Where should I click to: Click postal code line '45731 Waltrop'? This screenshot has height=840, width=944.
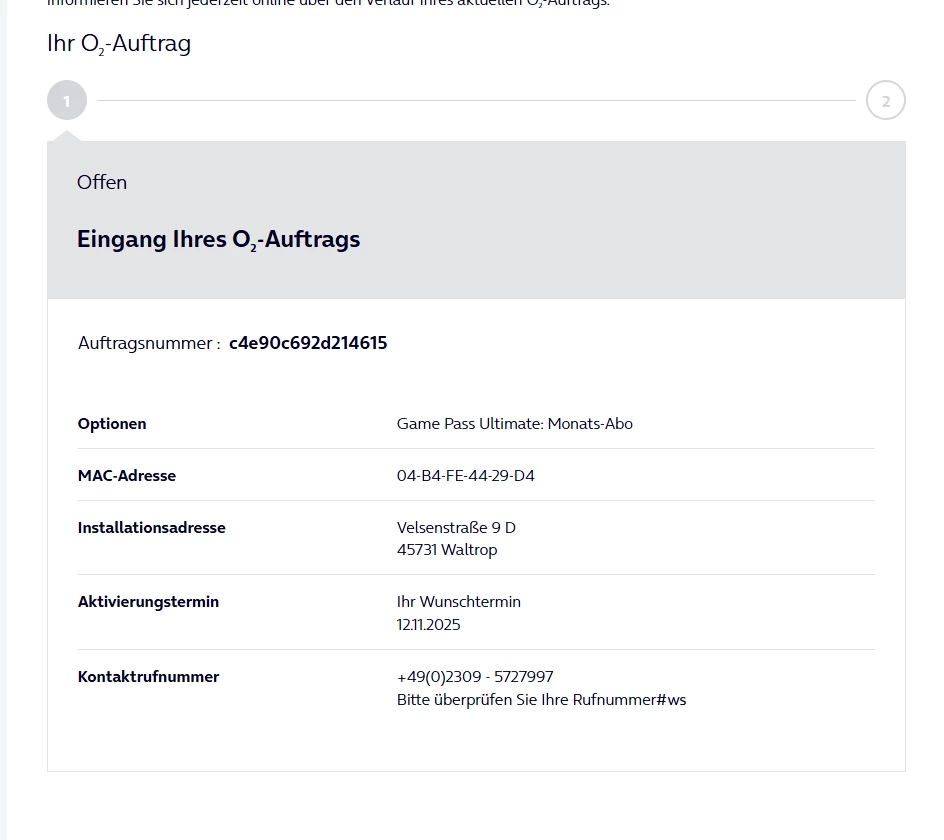tap(447, 550)
